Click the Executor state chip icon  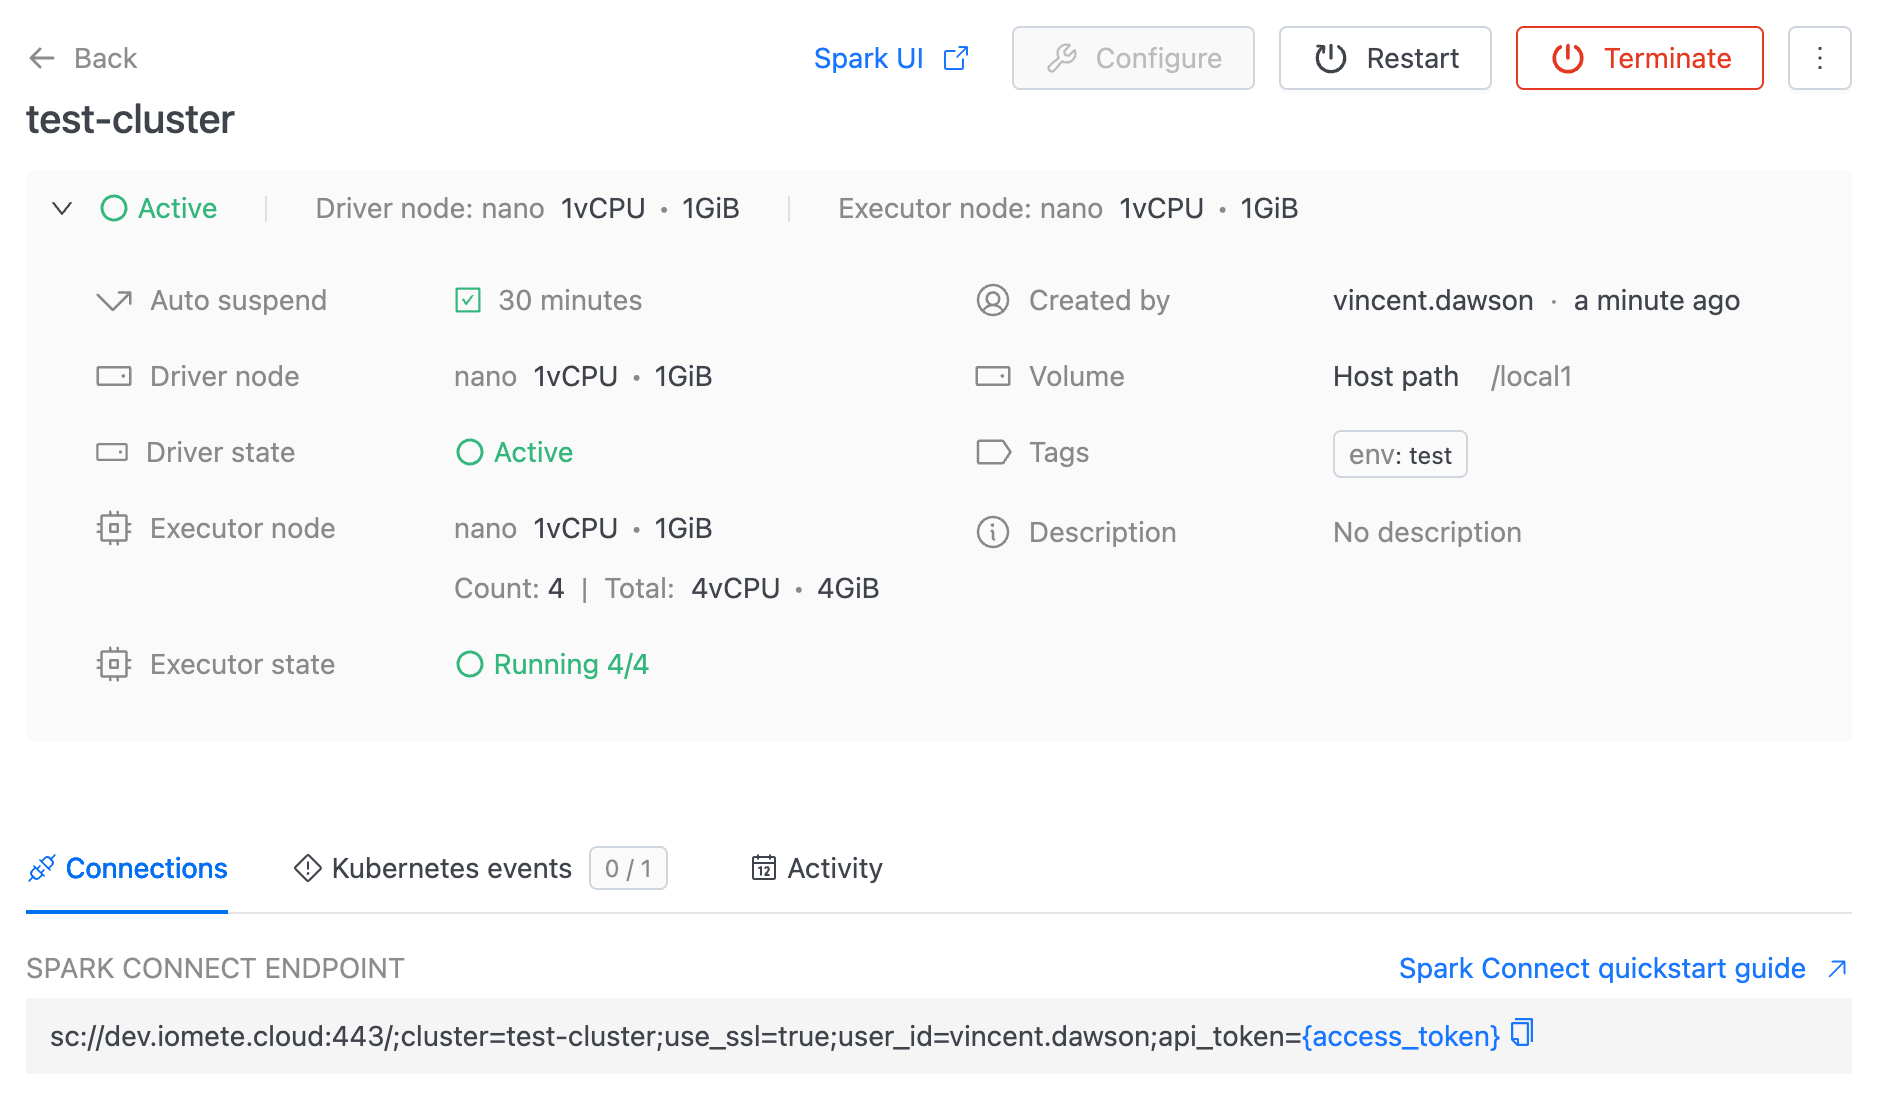[114, 664]
